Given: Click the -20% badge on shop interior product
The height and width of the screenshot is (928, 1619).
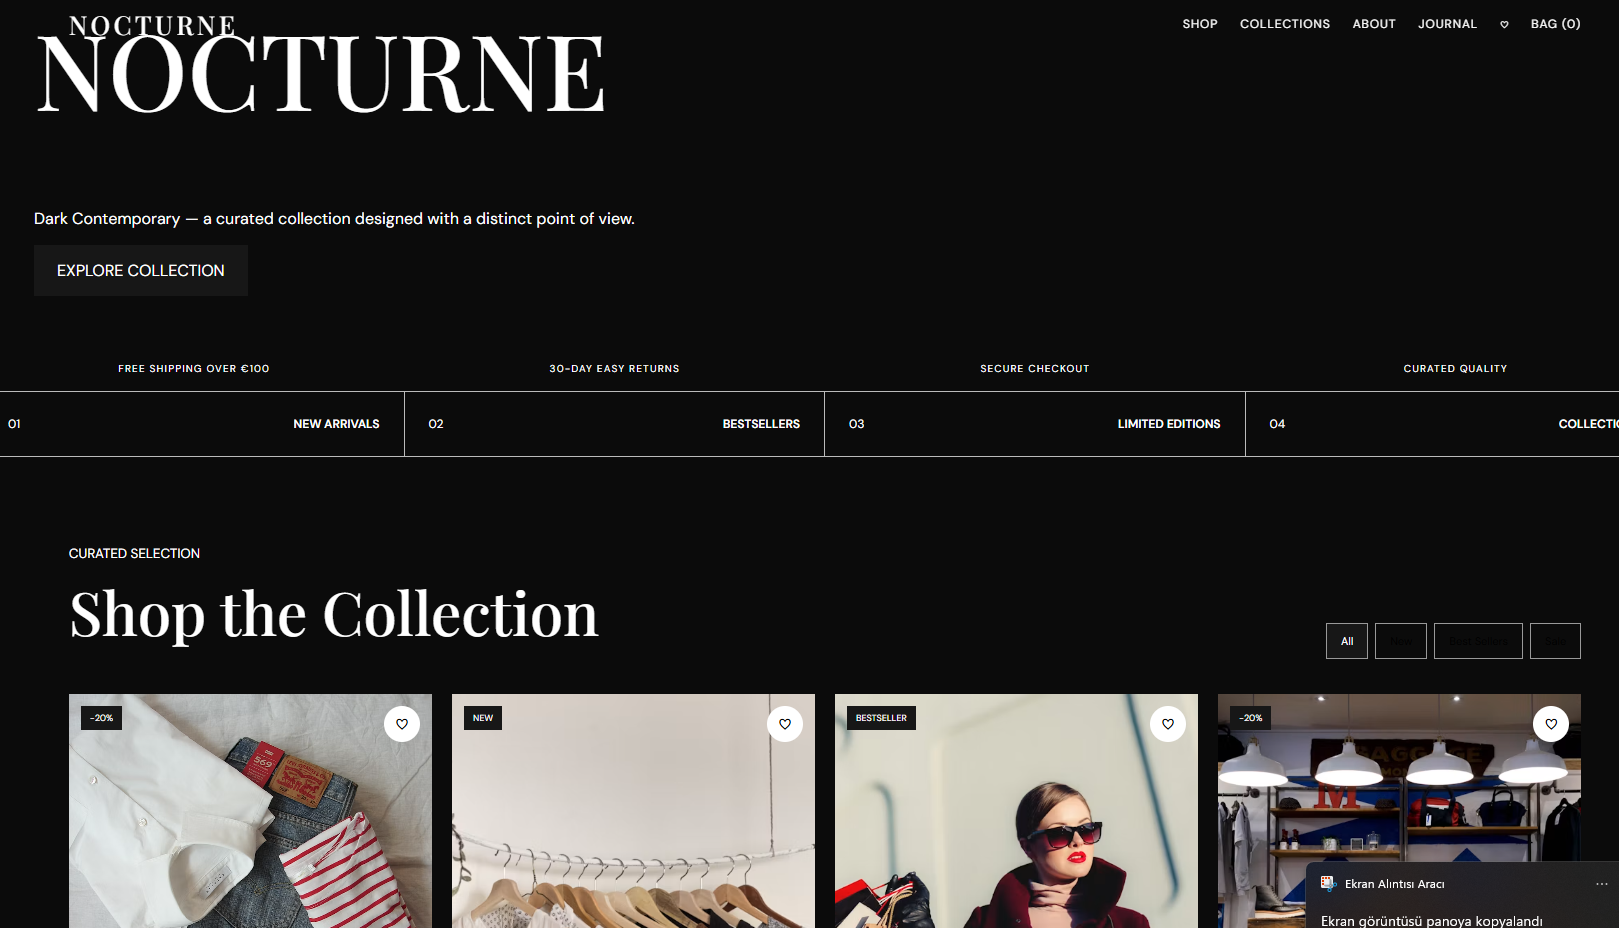Looking at the screenshot, I should point(1251,718).
